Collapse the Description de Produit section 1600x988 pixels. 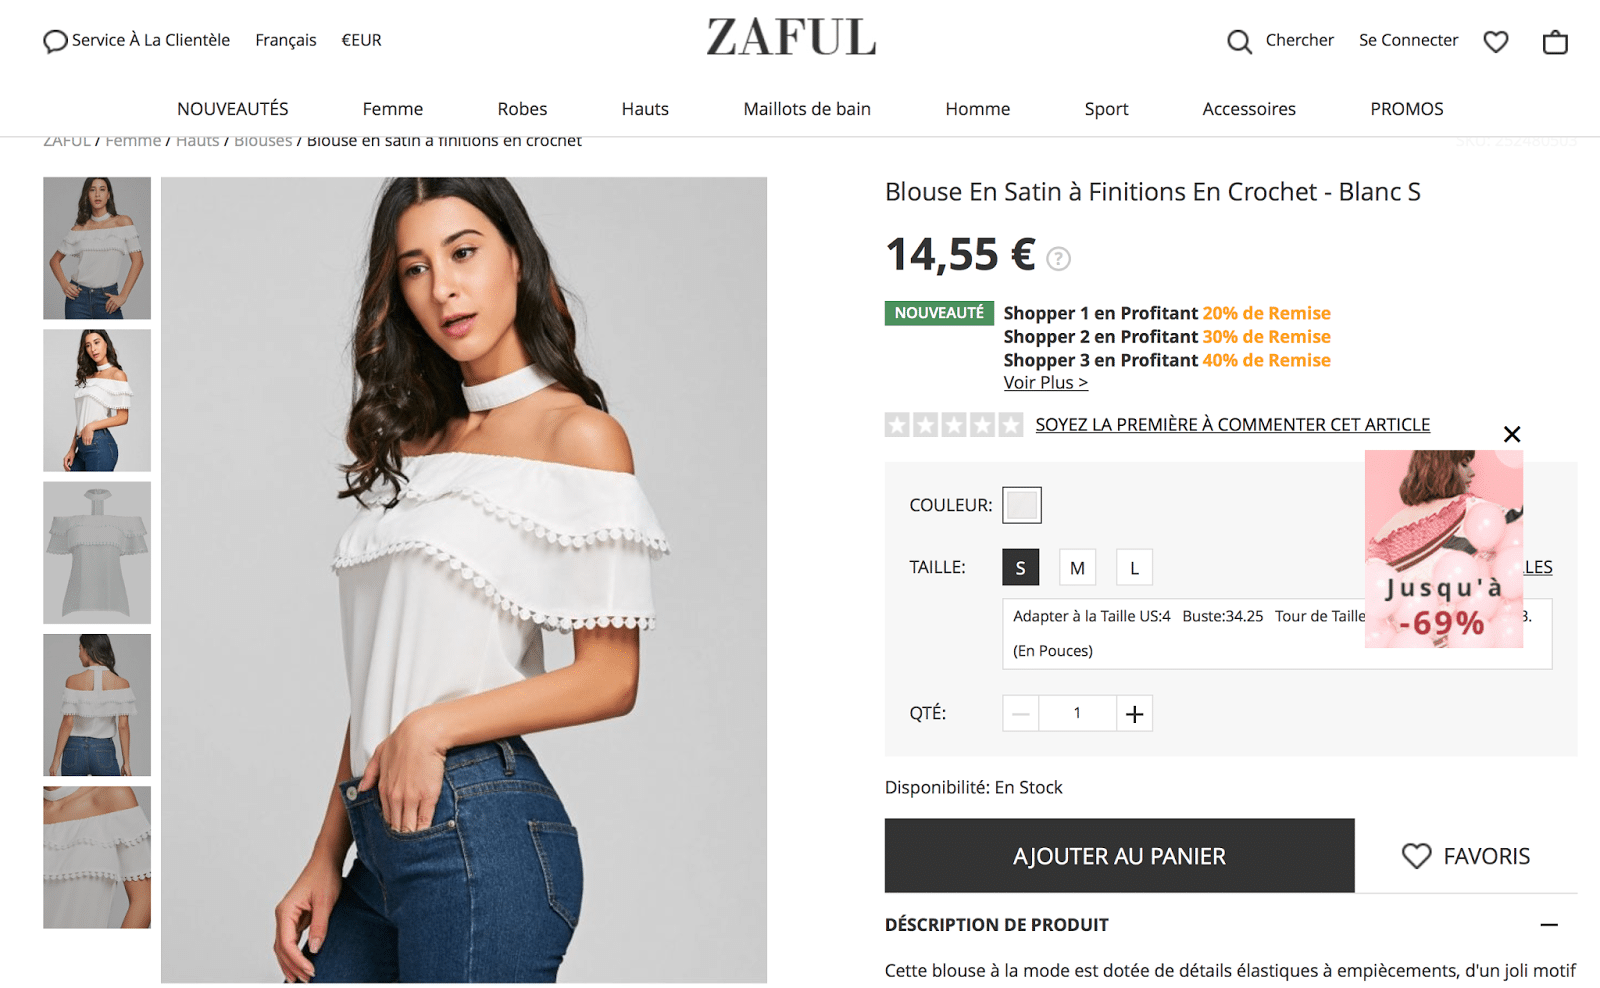1549,925
